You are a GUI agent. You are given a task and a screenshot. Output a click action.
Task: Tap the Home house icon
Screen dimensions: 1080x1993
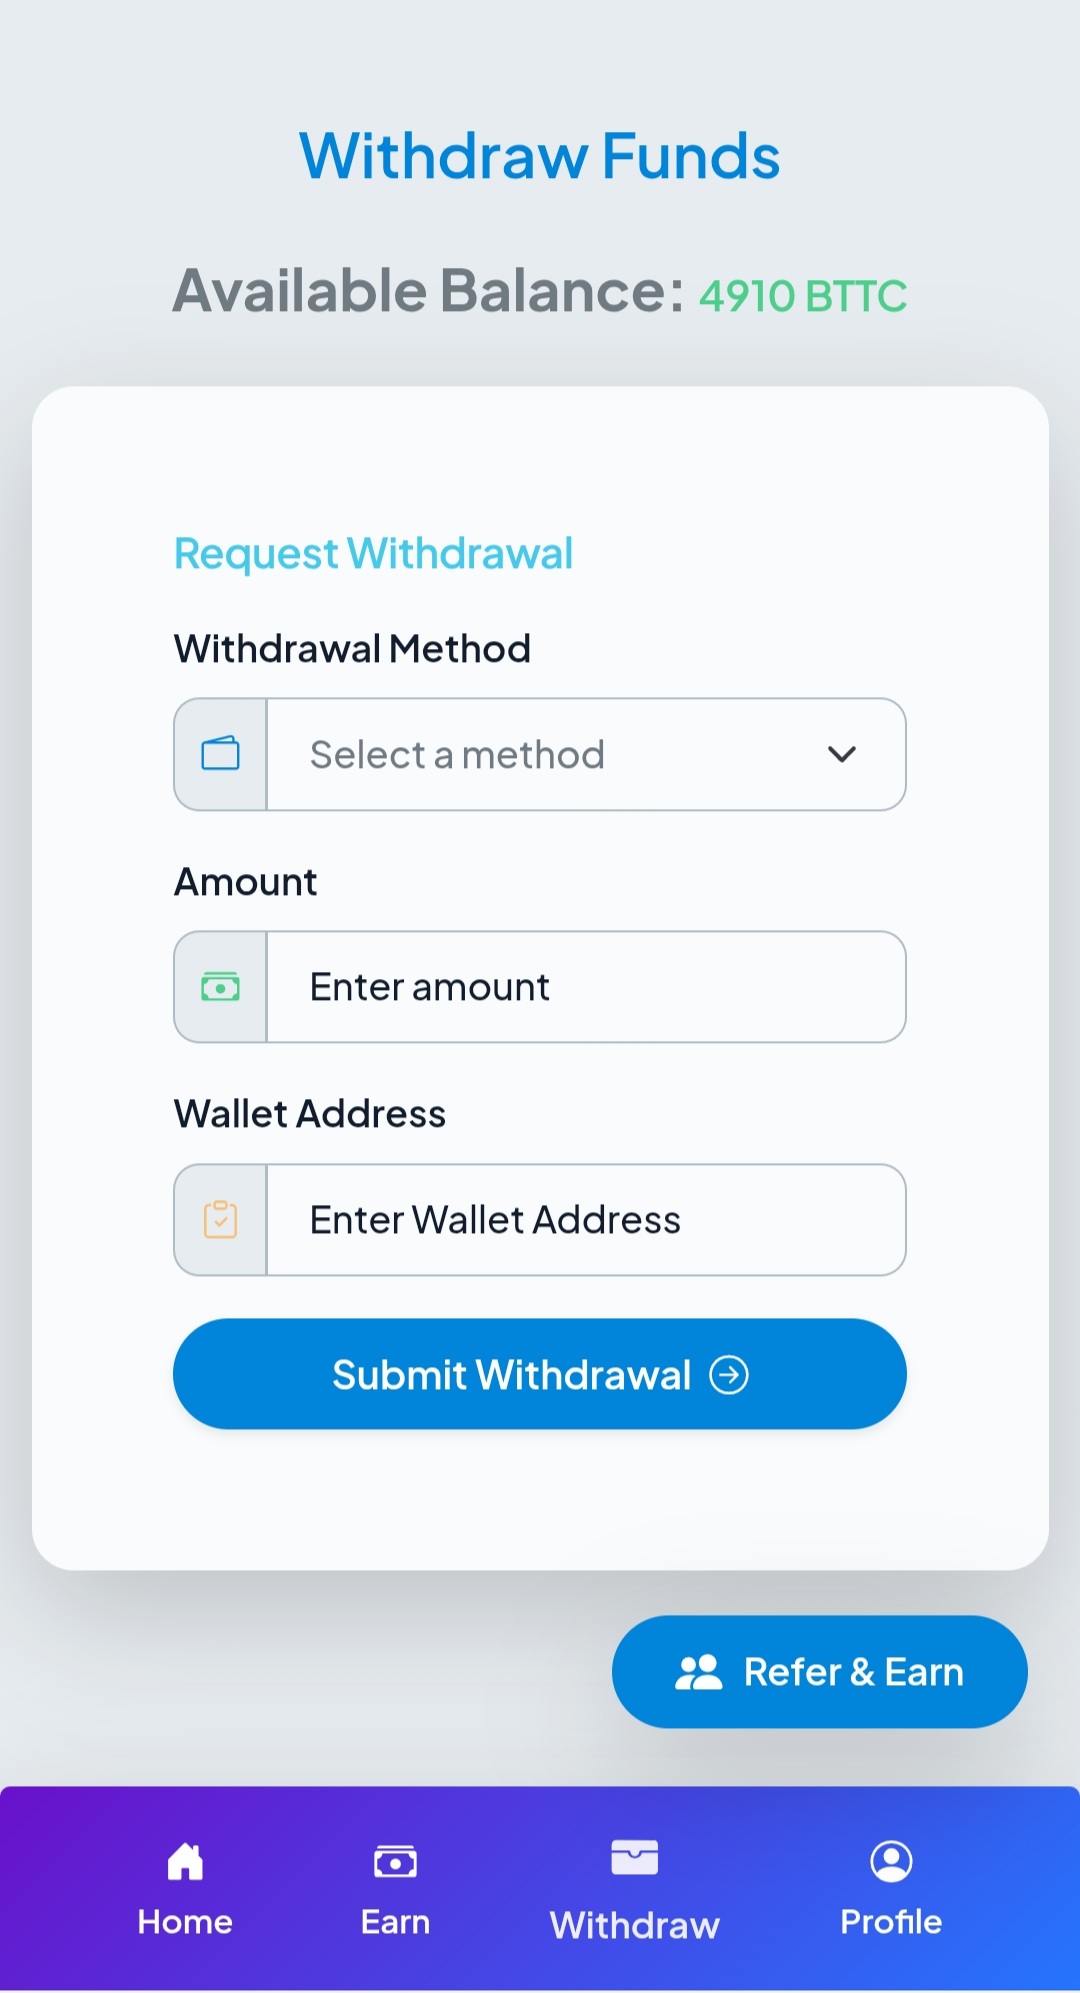pyautogui.click(x=185, y=1861)
